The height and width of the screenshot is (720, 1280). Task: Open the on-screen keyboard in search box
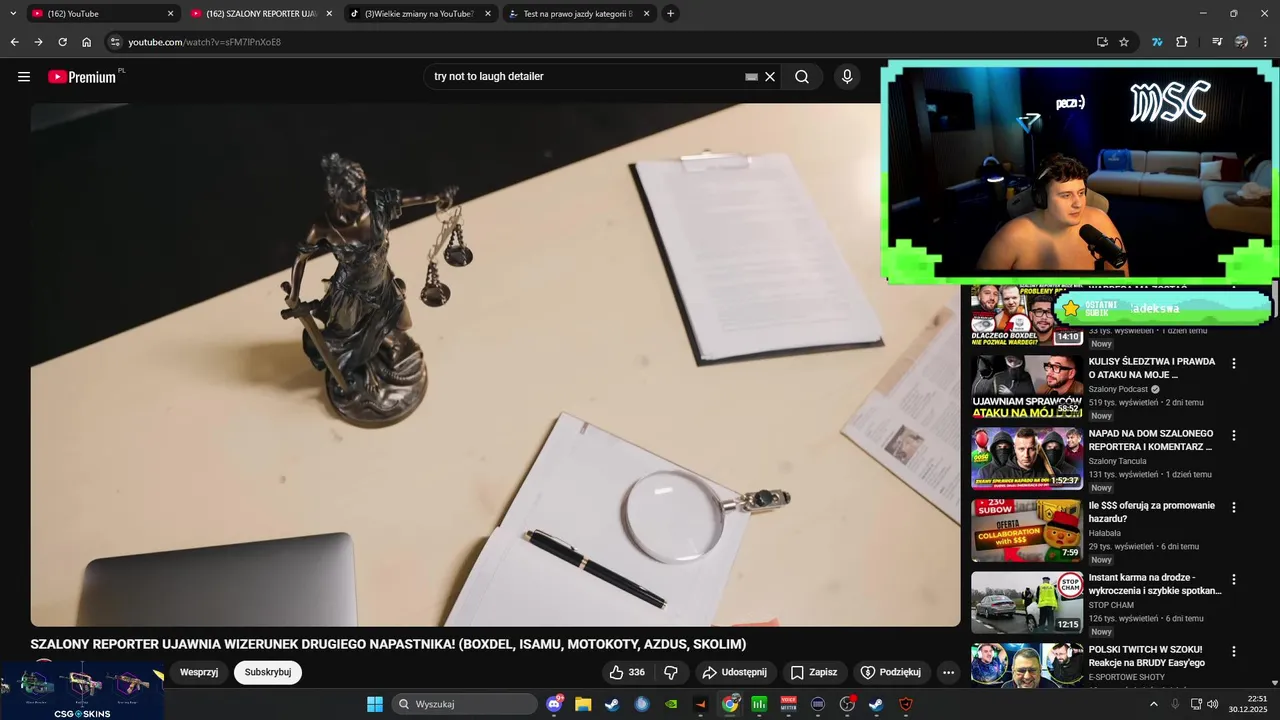point(752,77)
